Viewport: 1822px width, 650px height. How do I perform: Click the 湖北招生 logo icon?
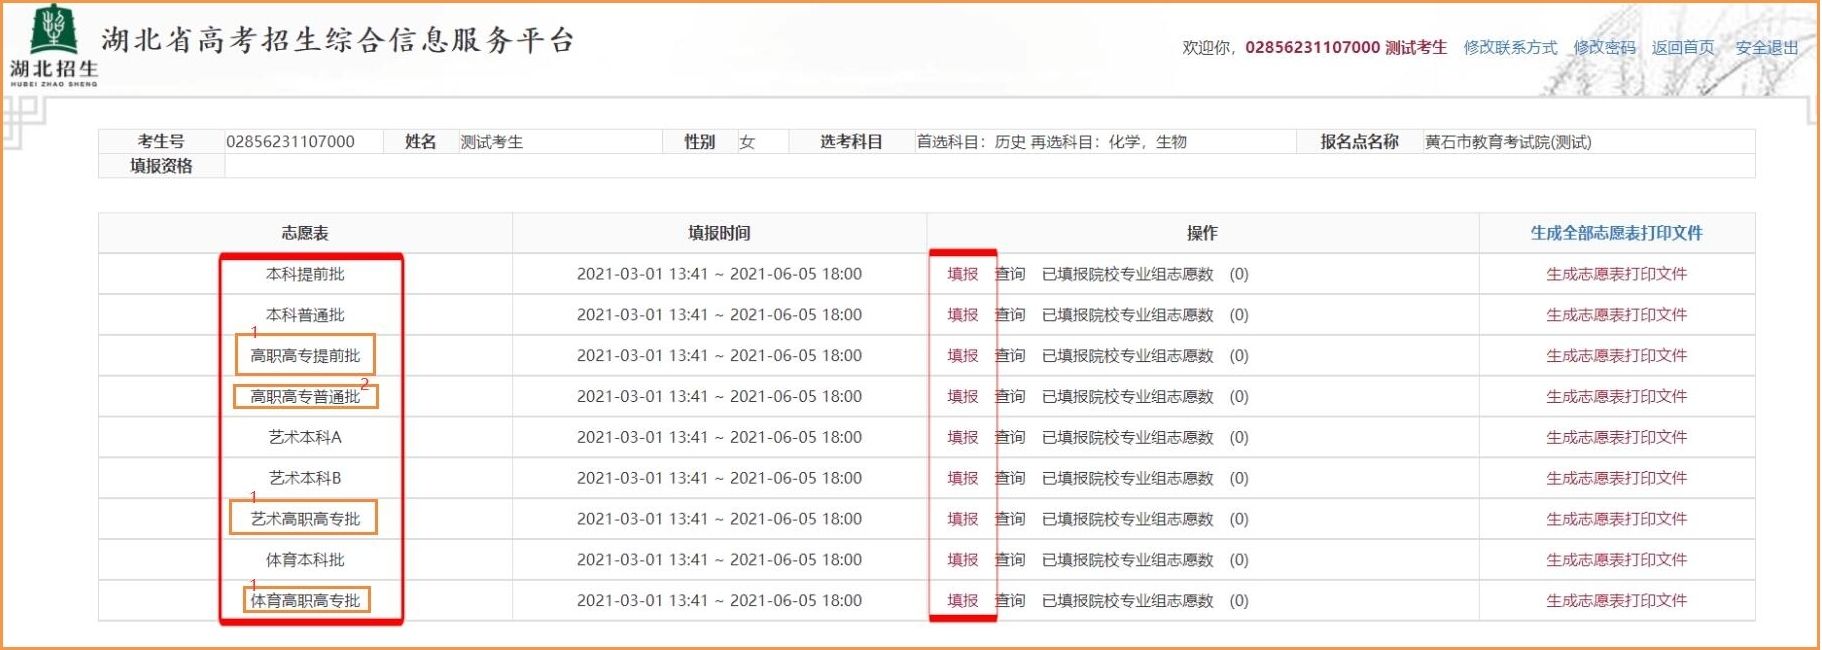click(x=54, y=45)
